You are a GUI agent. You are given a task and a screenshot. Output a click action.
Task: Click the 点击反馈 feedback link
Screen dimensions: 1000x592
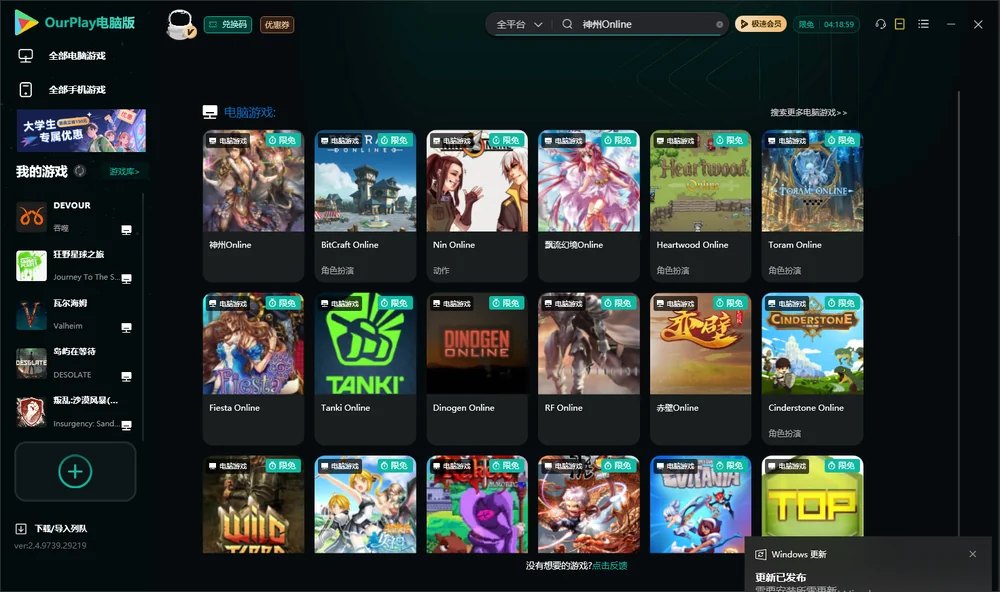click(x=610, y=565)
